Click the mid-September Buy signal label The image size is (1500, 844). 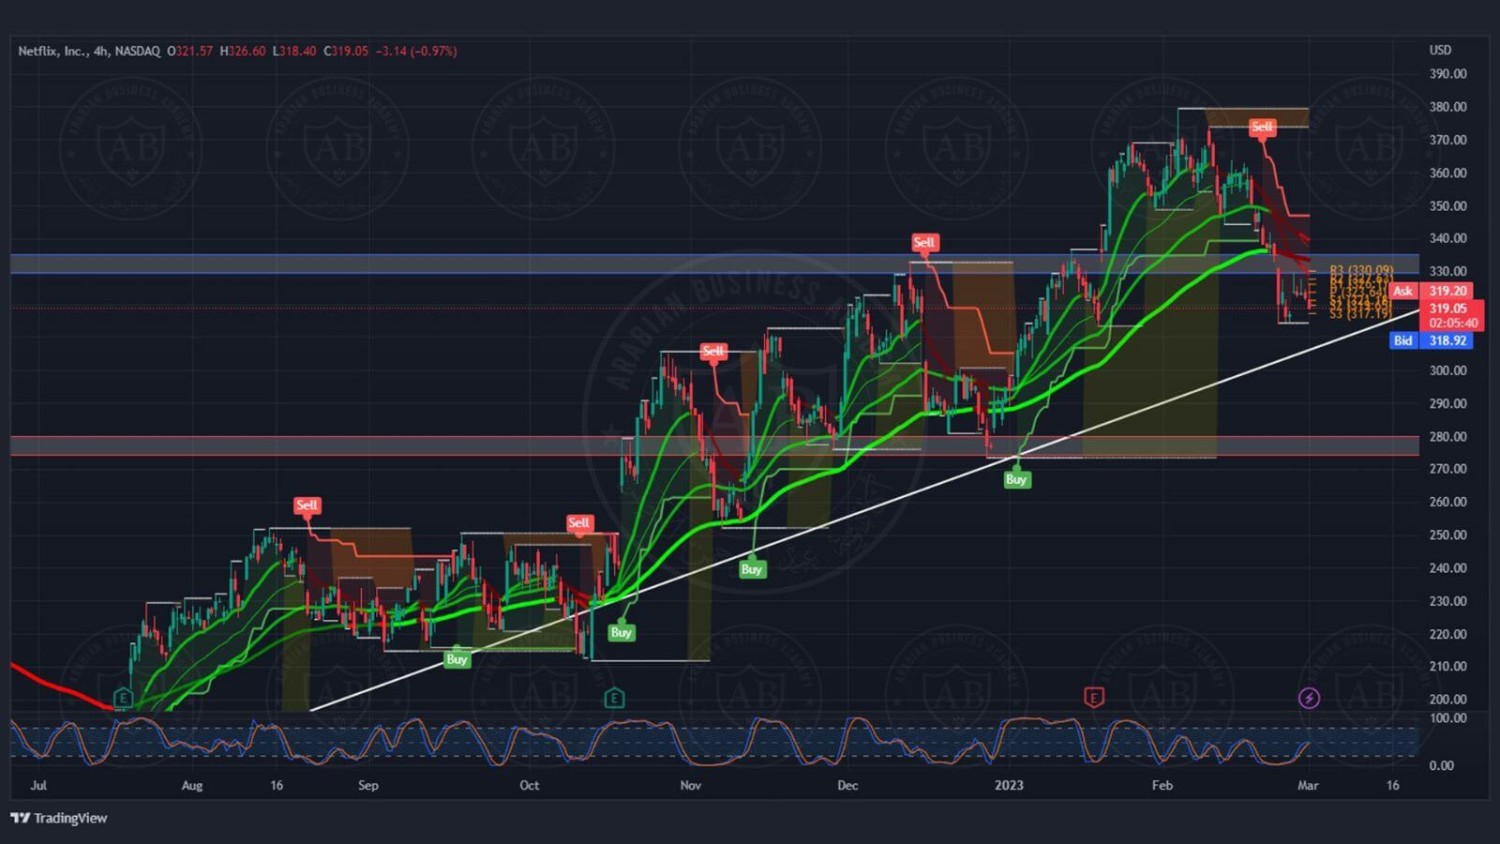pos(457,659)
